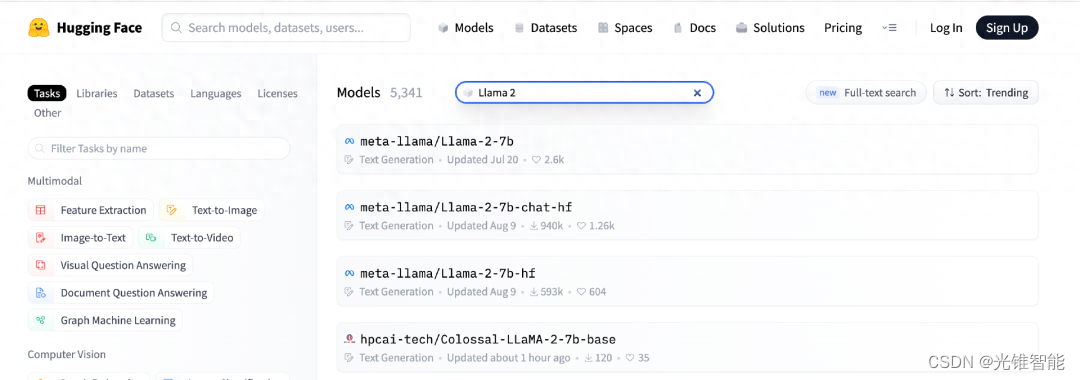1080x380 pixels.
Task: Click download icon on Llama-2-7b-hf row
Action: 534,292
